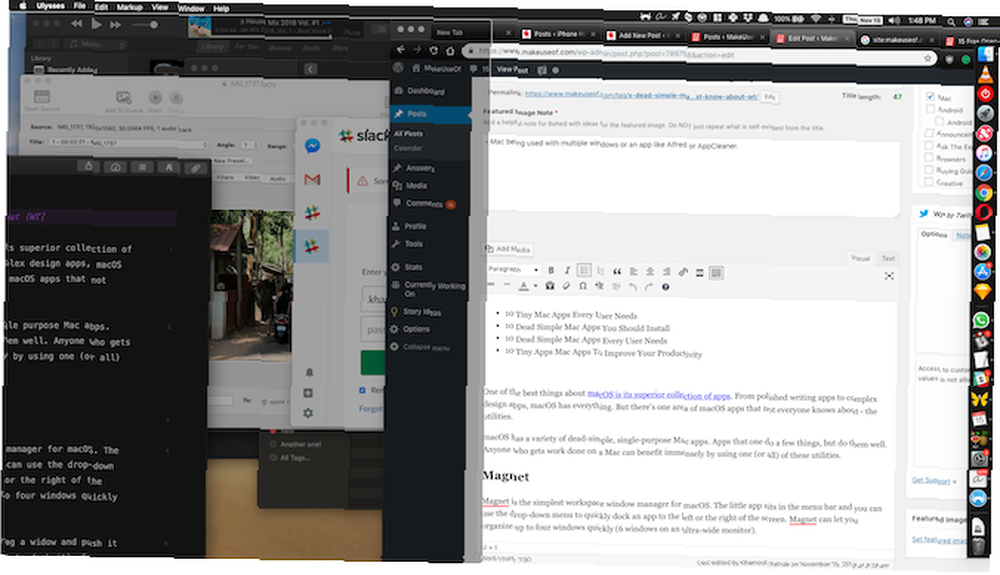Image resolution: width=1000 pixels, height=575 pixels.
Task: Check the first Android category checkbox
Action: pyautogui.click(x=930, y=109)
